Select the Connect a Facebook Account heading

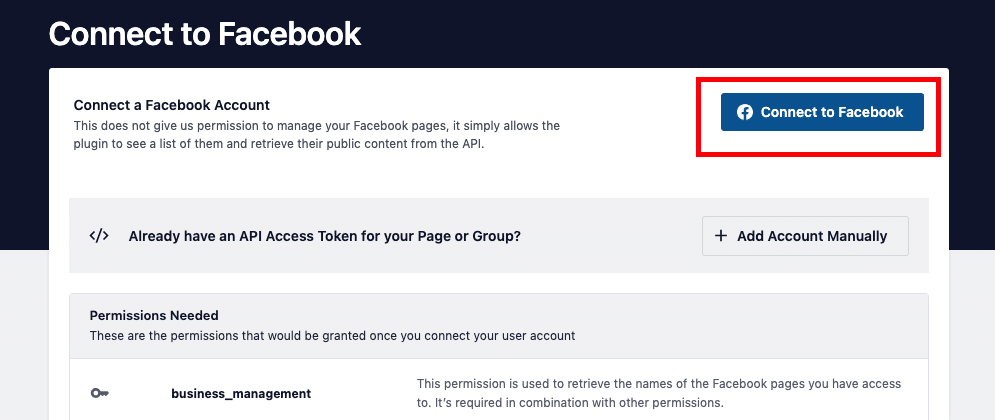(172, 105)
